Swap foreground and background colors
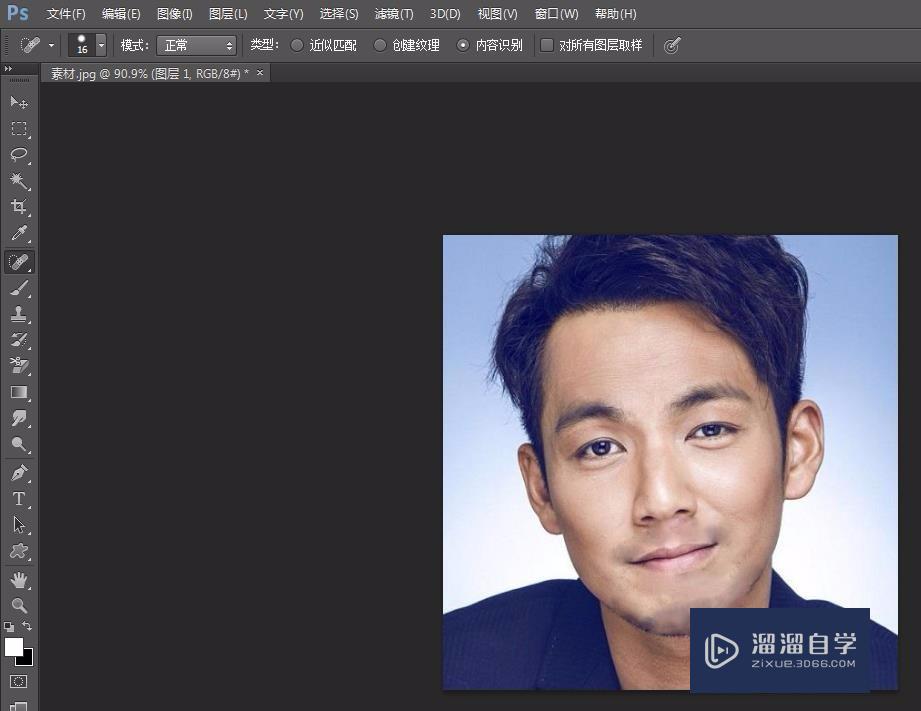This screenshot has width=921, height=711. click(x=27, y=626)
